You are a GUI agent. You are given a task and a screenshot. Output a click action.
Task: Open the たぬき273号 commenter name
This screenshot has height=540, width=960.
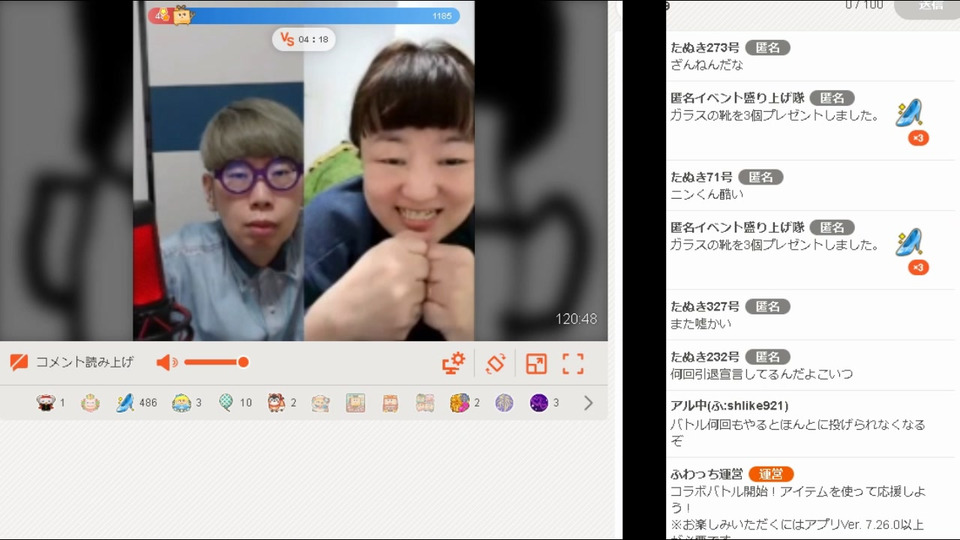(x=705, y=48)
